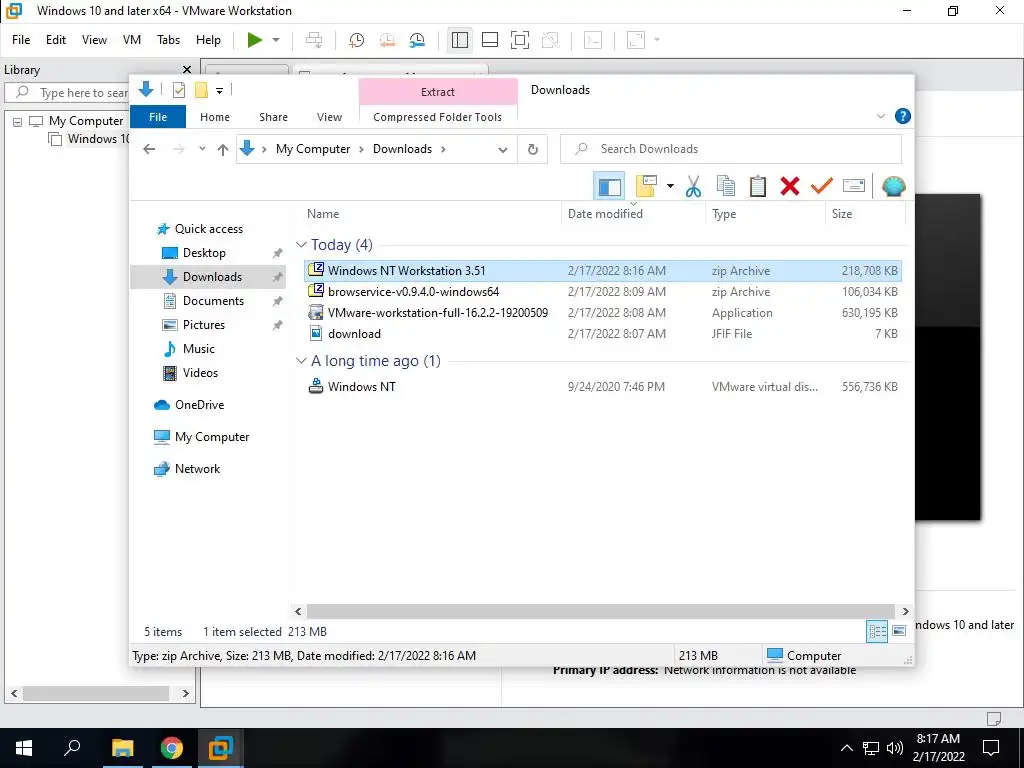The image size is (1024, 768).
Task: Close the VMware Library panel
Action: click(187, 70)
